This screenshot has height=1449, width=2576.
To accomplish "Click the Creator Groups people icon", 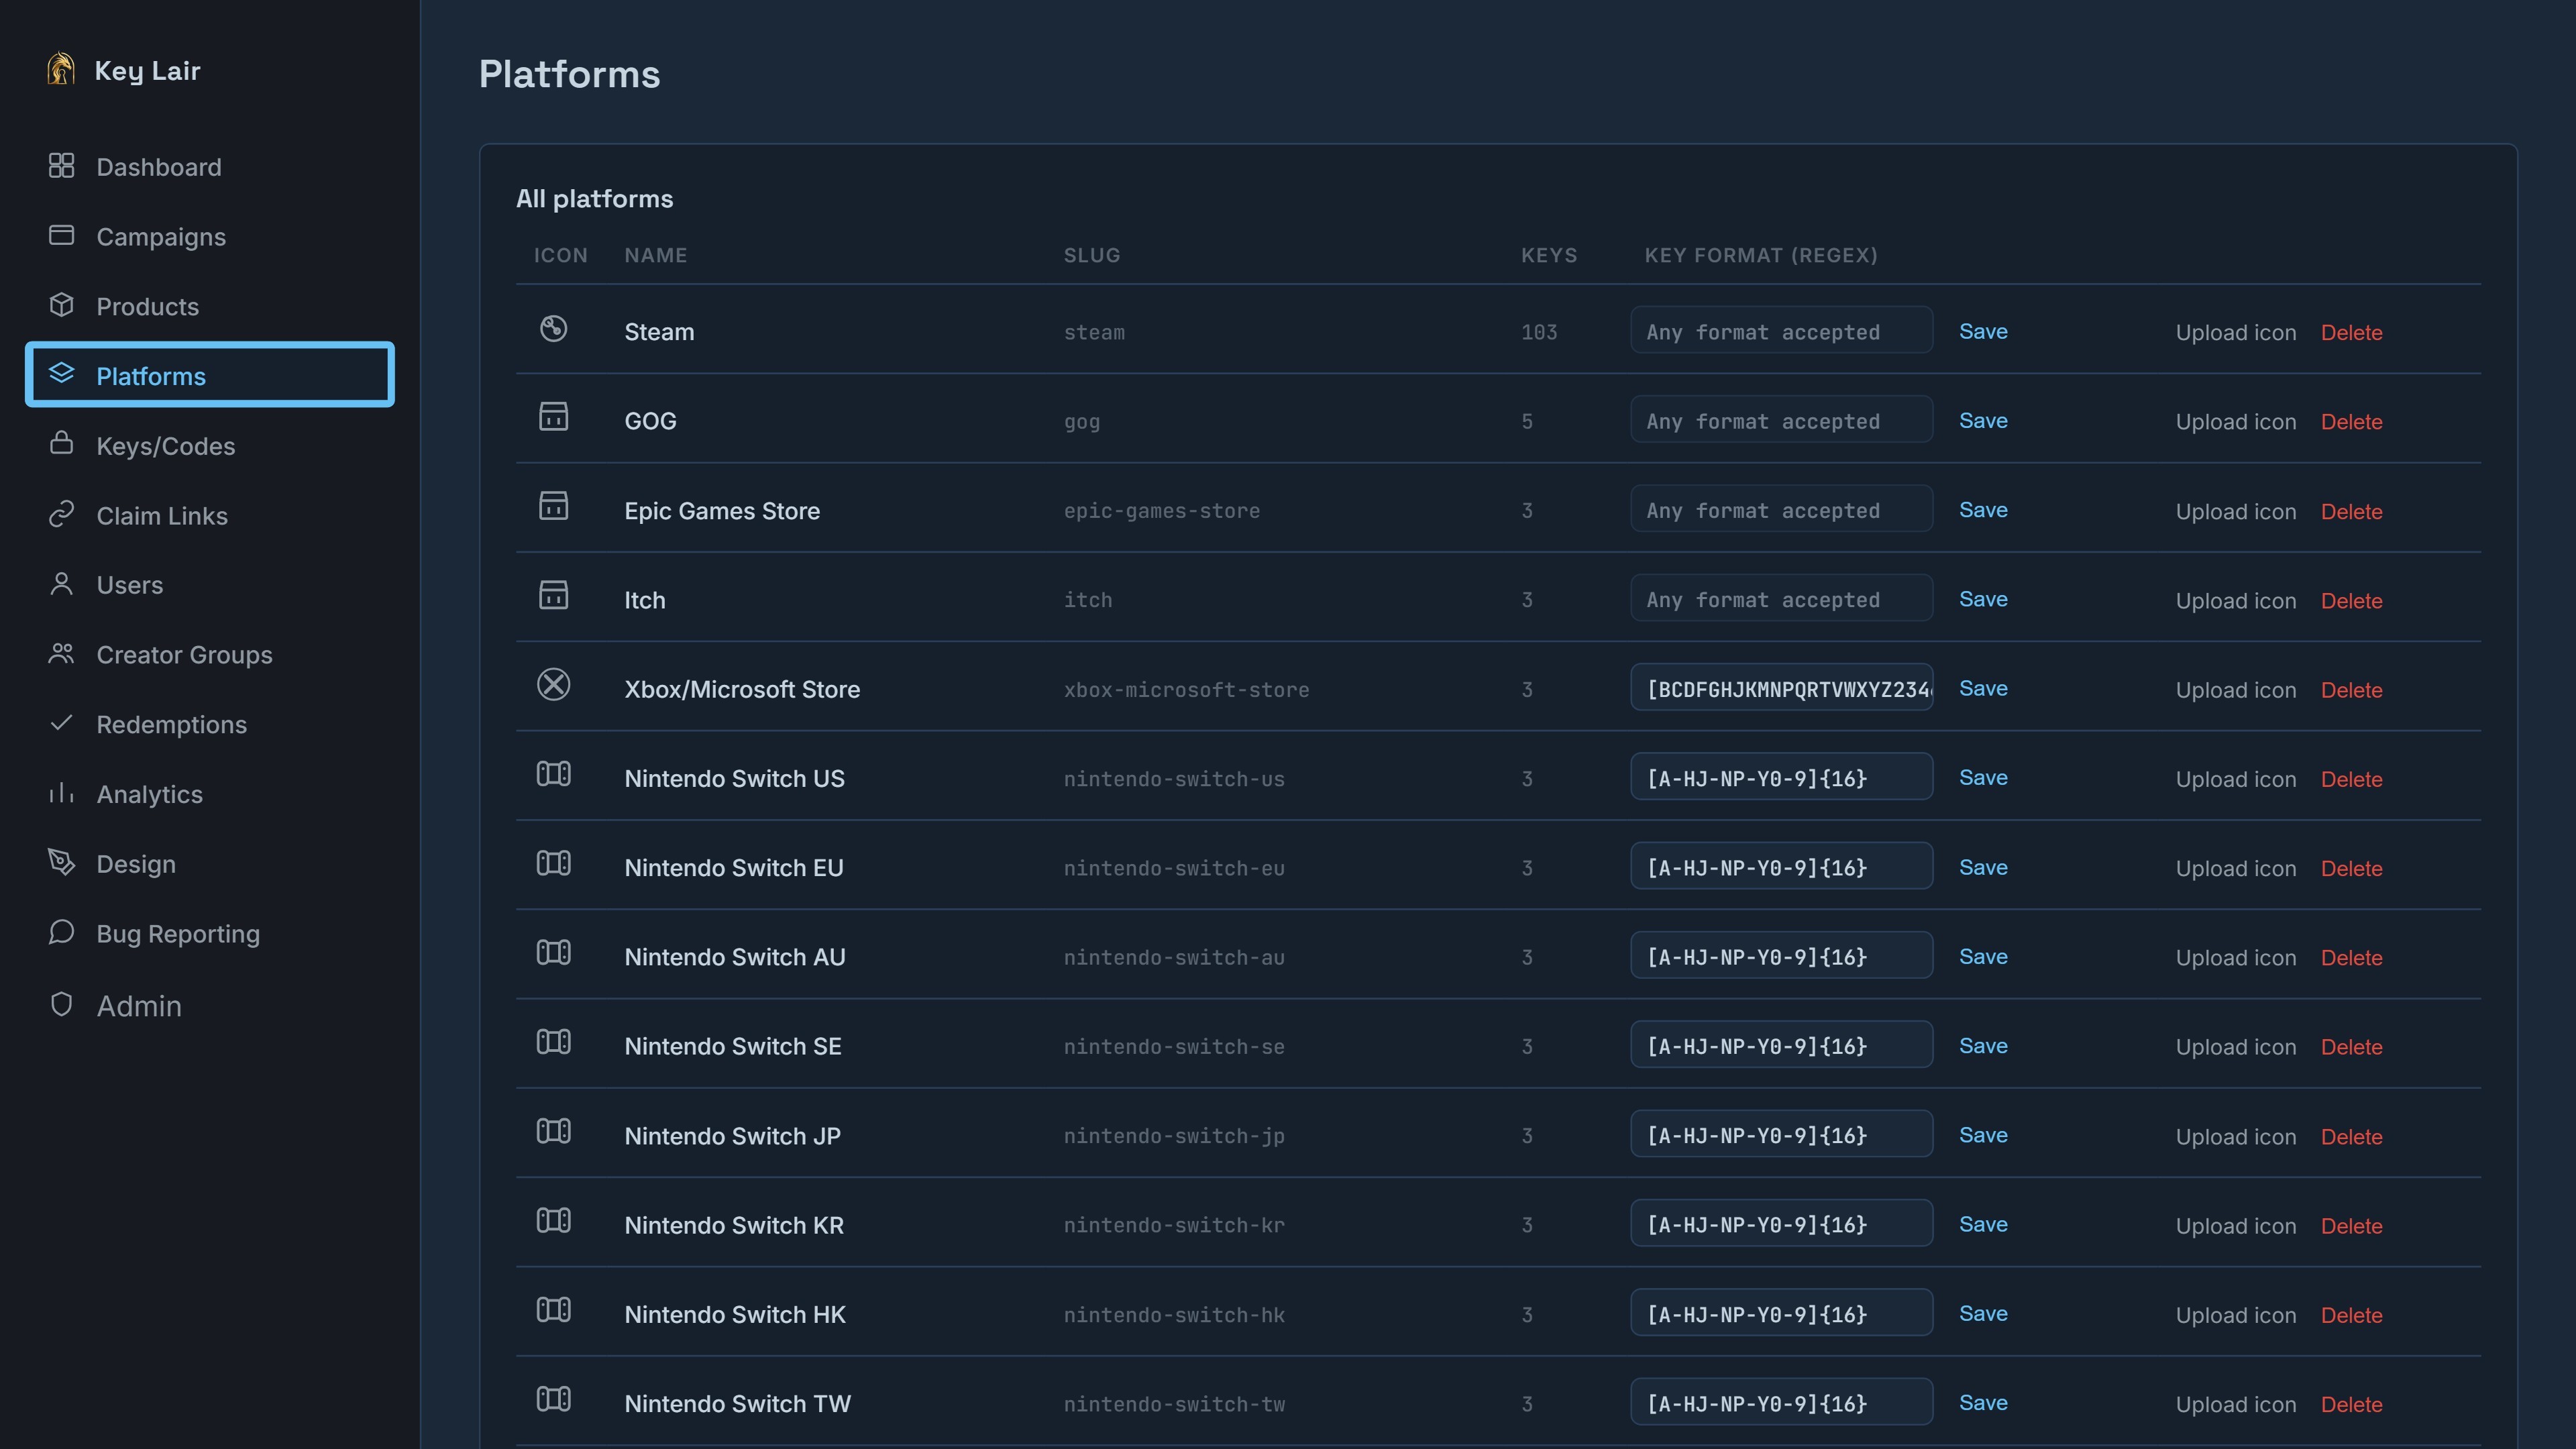I will tap(61, 654).
